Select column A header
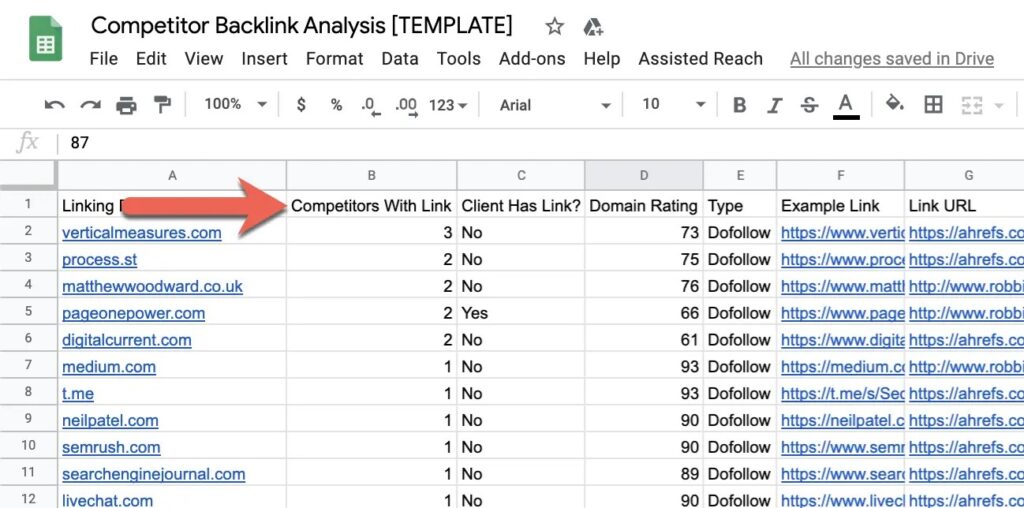Viewport: 1024px width, 508px height. coord(172,175)
